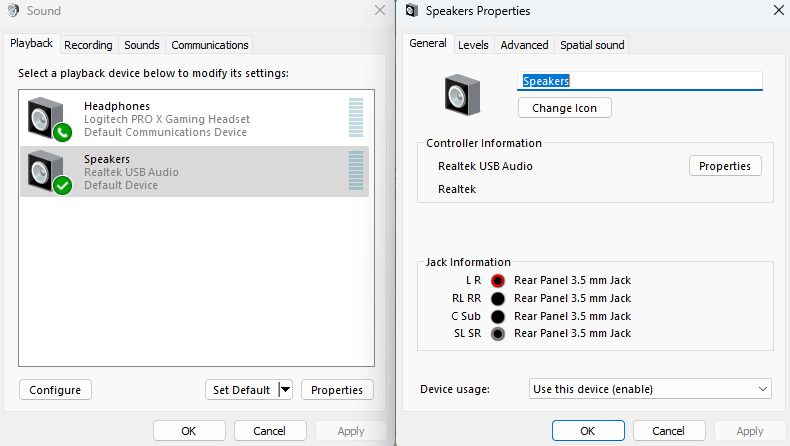Click the Configure button
This screenshot has width=790, height=446.
click(x=55, y=390)
